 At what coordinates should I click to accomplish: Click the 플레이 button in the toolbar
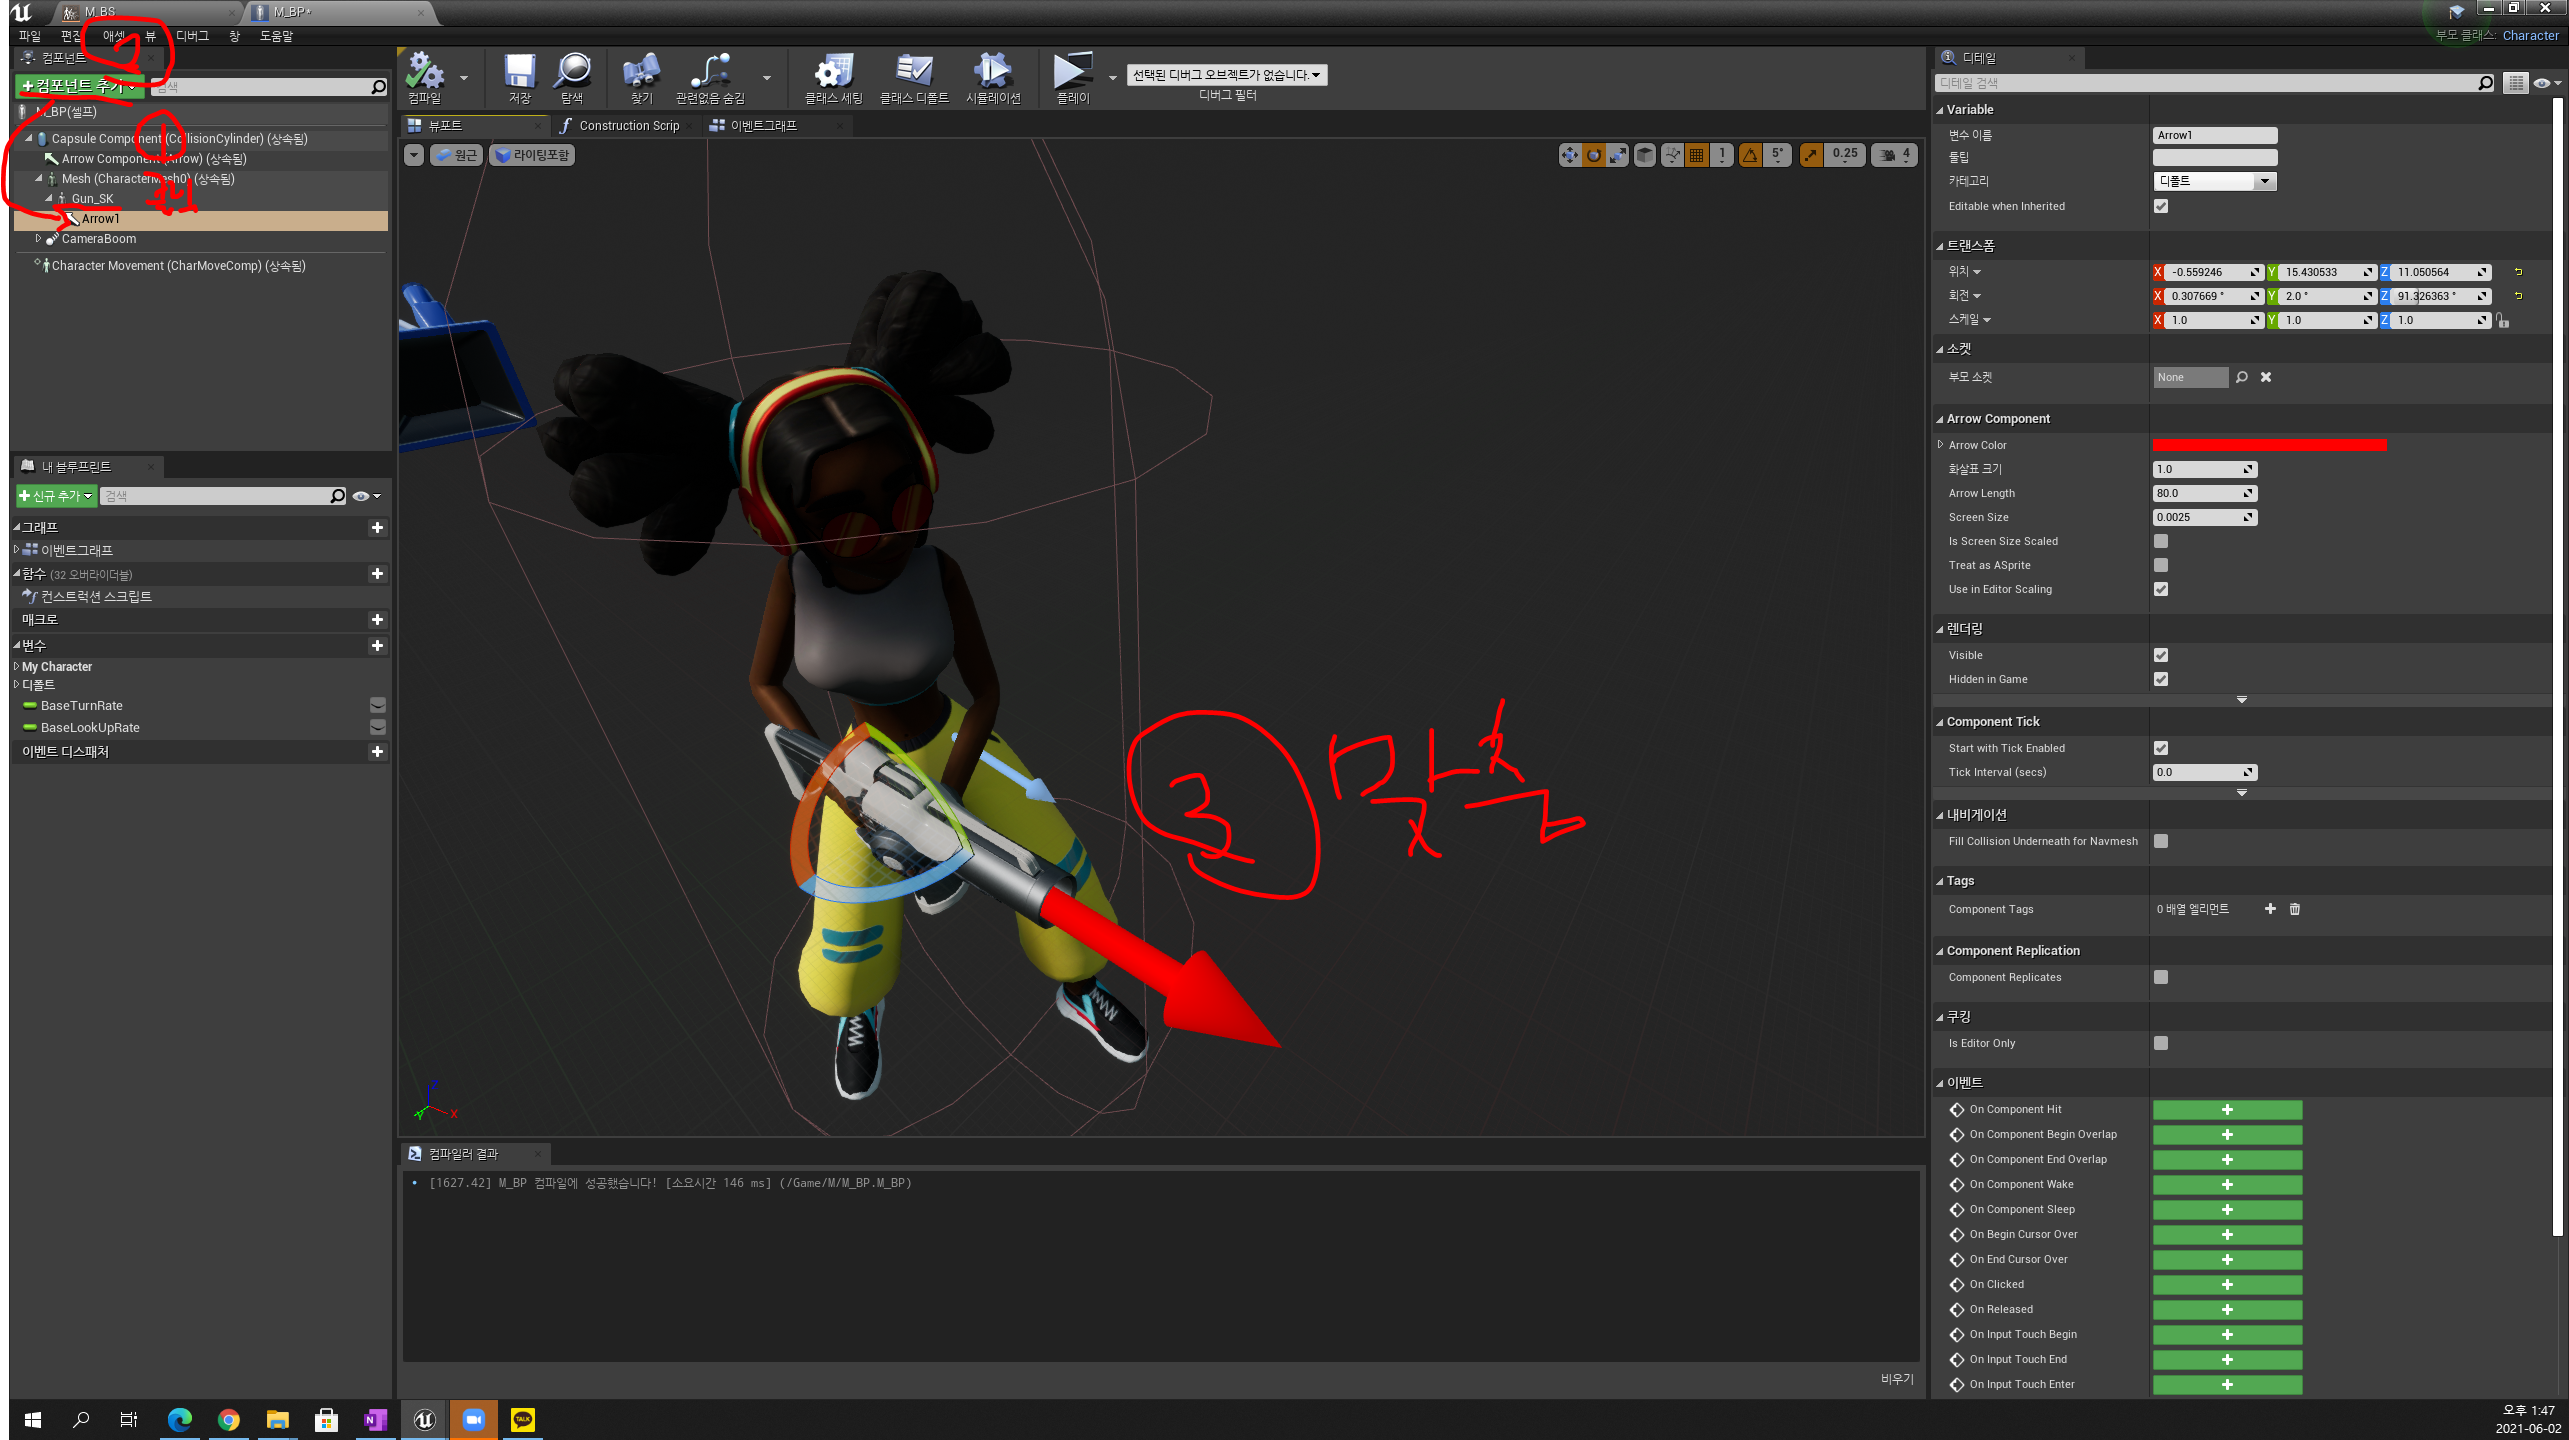point(1072,77)
